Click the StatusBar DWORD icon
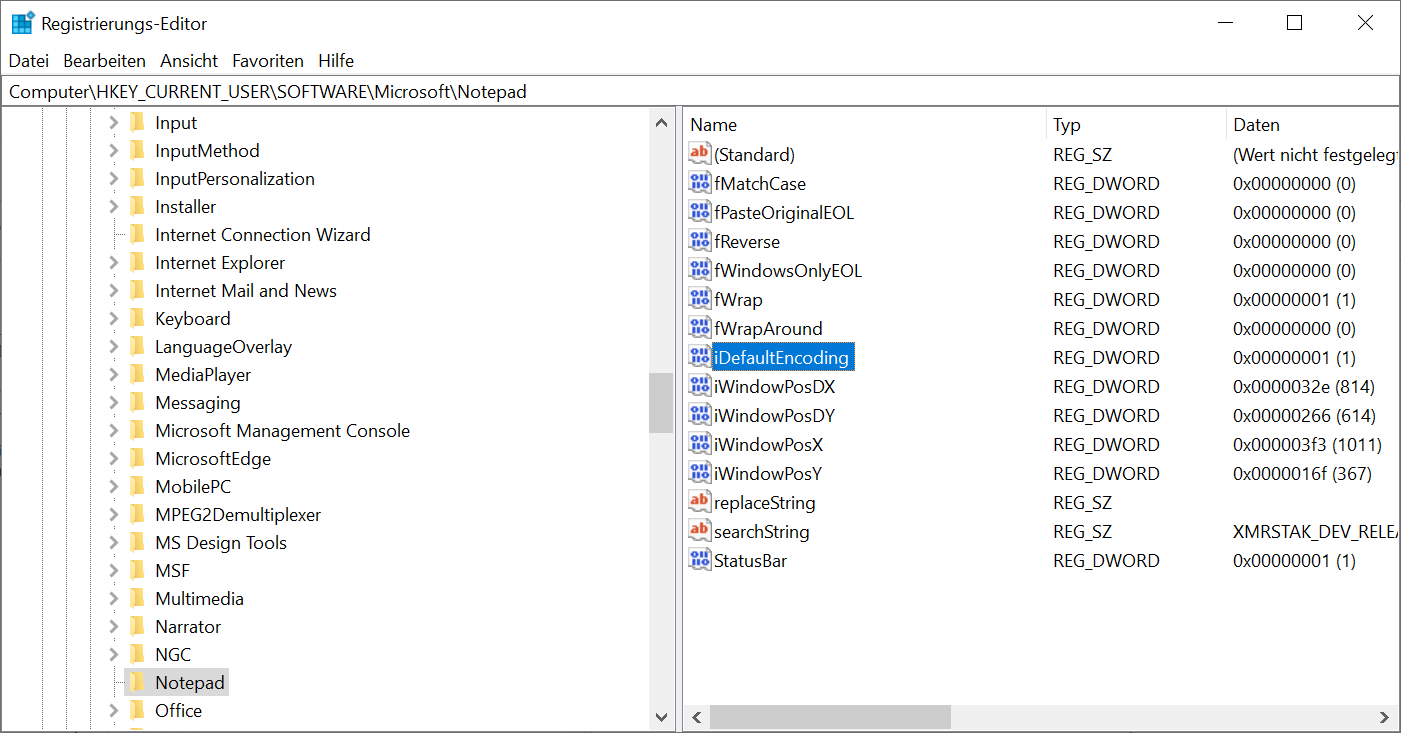Screen dimensions: 1401x733 [700, 560]
